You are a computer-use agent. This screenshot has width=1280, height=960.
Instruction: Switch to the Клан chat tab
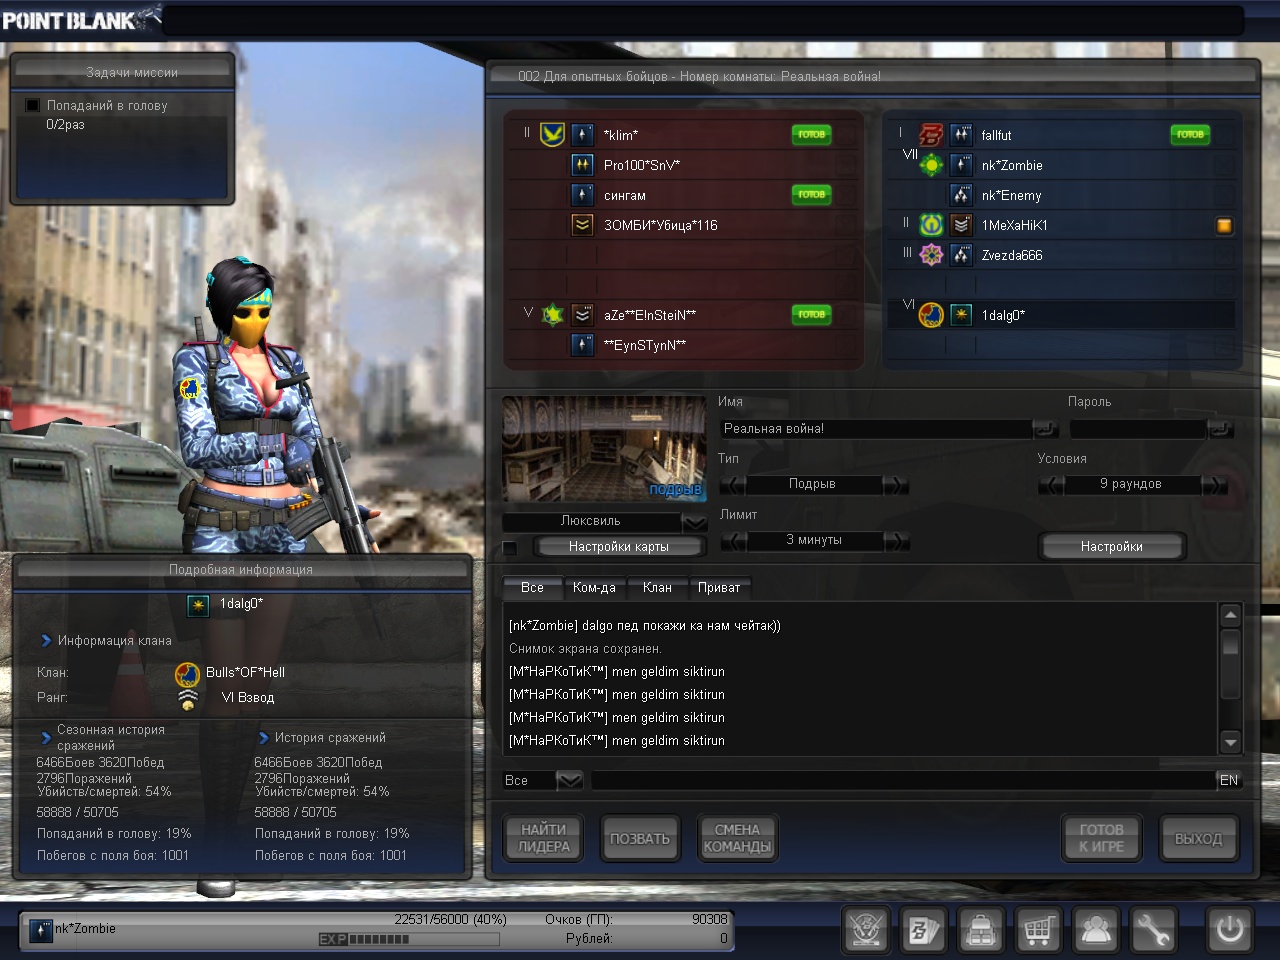click(x=657, y=587)
